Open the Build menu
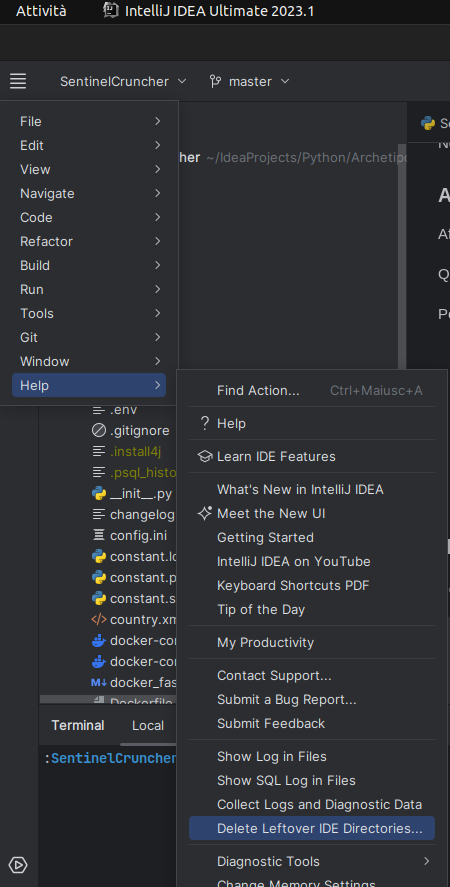 pyautogui.click(x=89, y=265)
